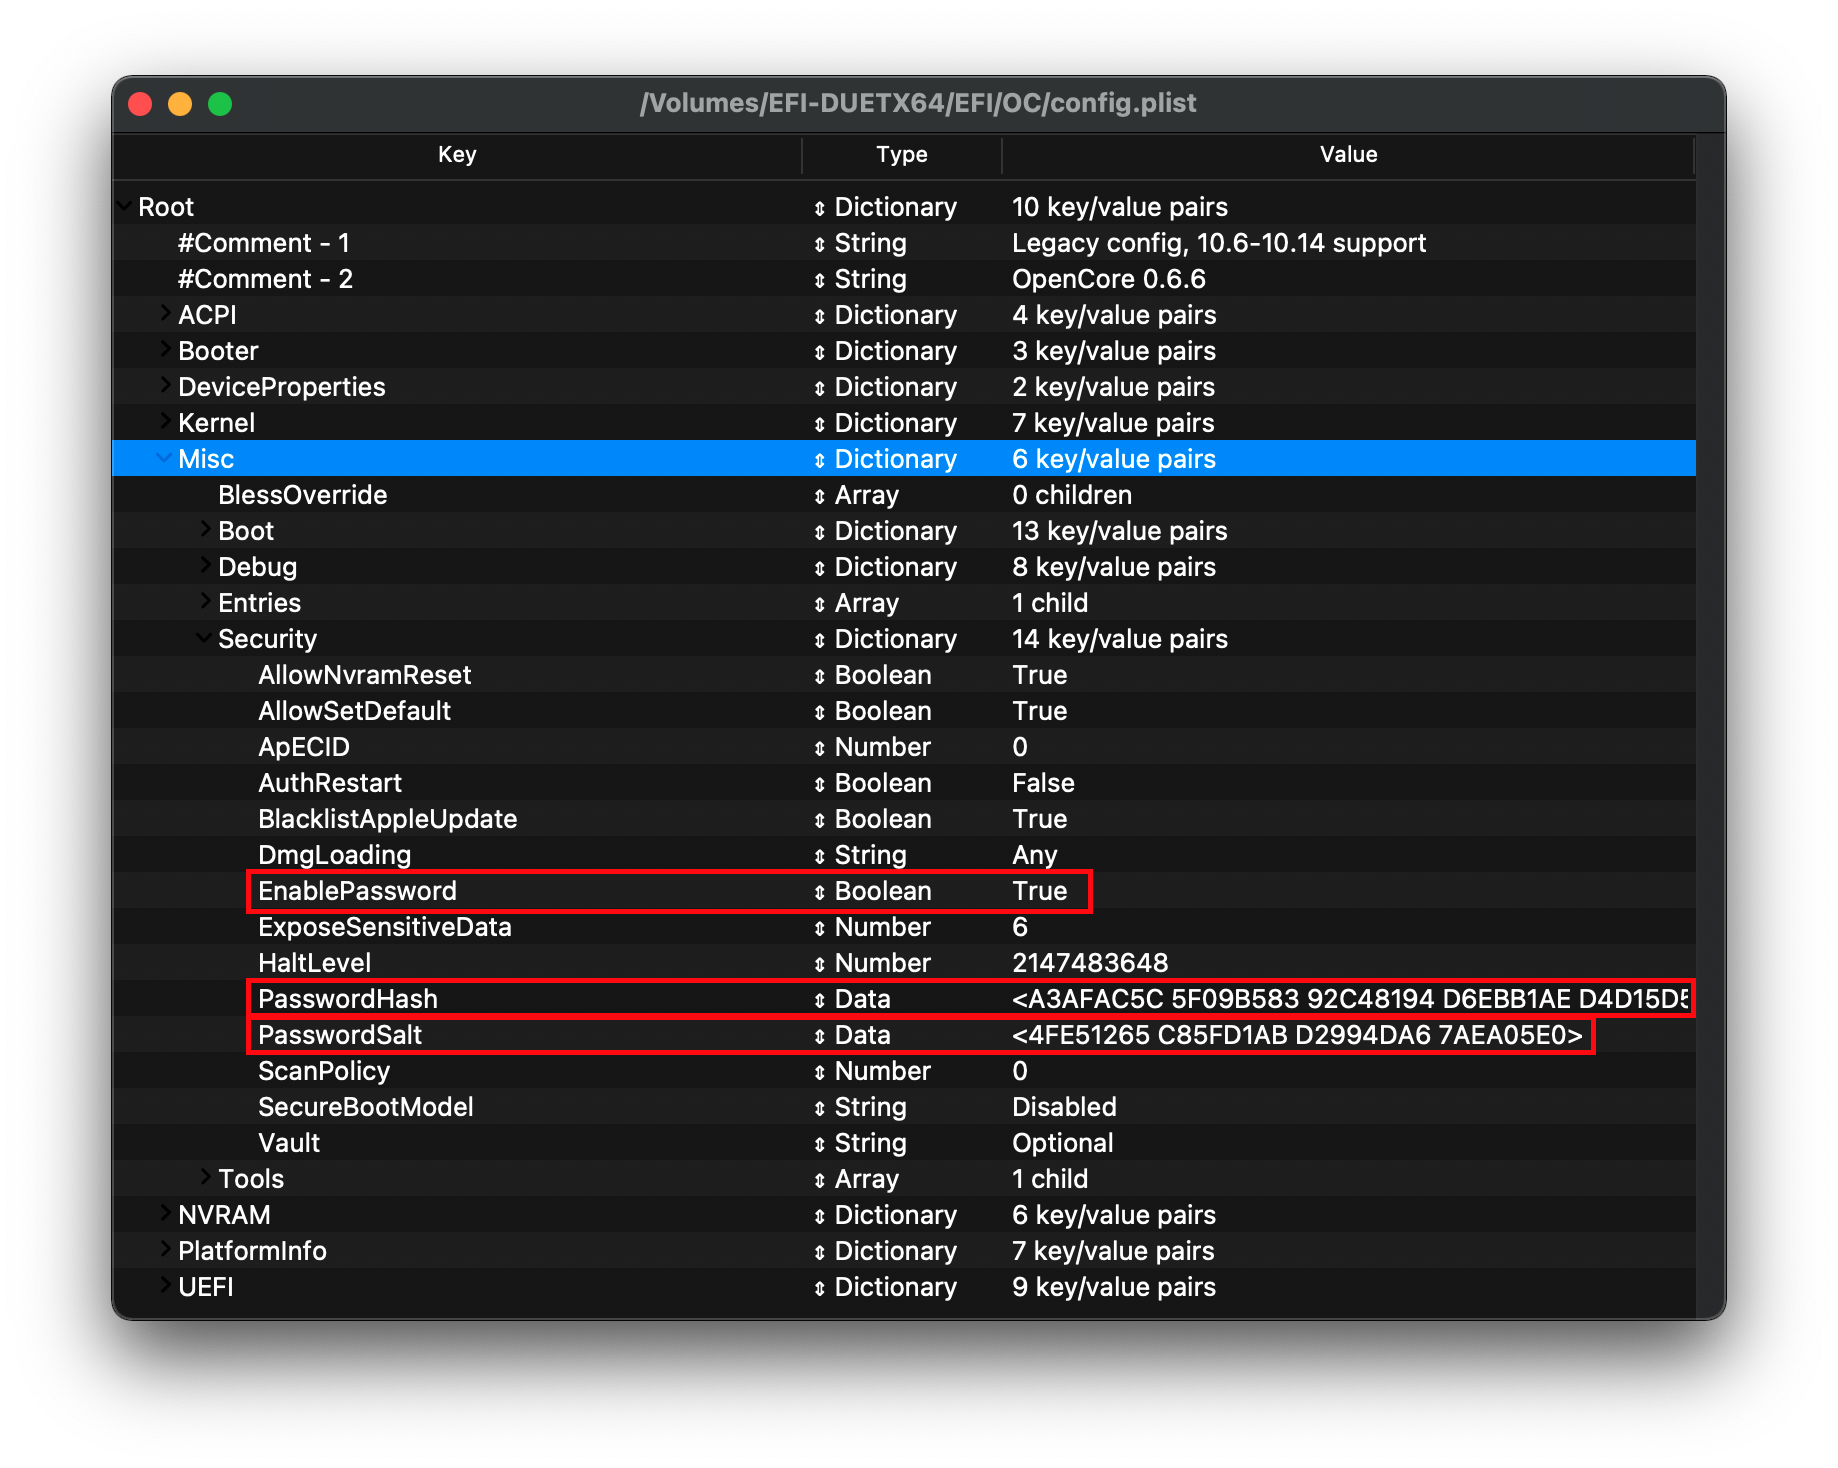The height and width of the screenshot is (1468, 1838).
Task: Click type stepper on ScanPolicy row
Action: [x=819, y=1072]
